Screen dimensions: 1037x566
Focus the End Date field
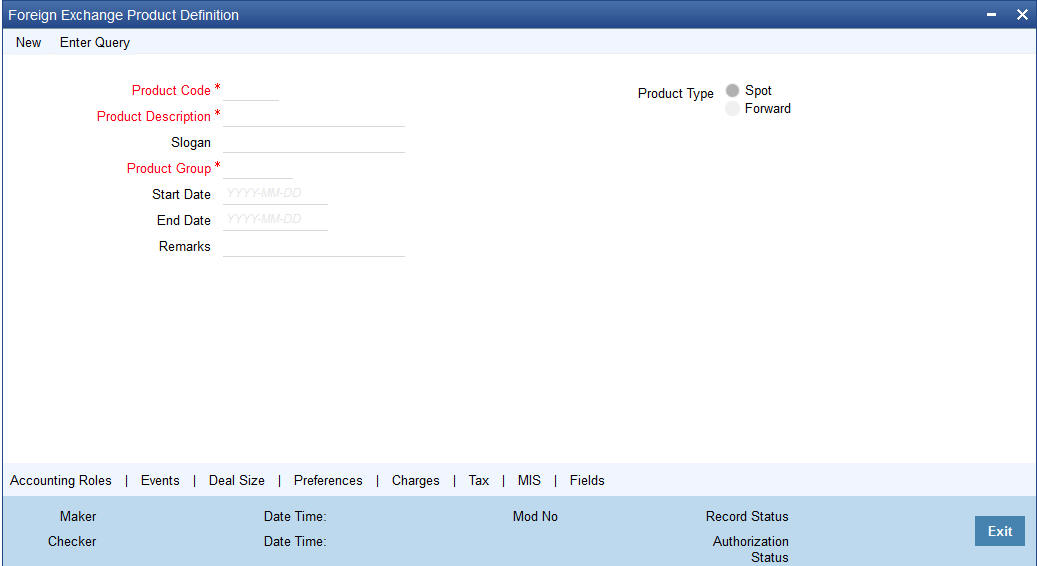tap(275, 220)
